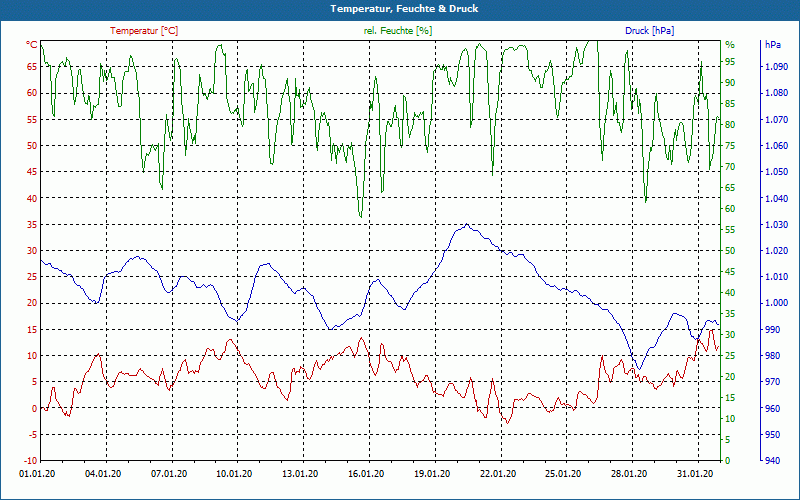This screenshot has height=500, width=800.
Task: Select the 07.01.20 date label
Action: [x=169, y=474]
